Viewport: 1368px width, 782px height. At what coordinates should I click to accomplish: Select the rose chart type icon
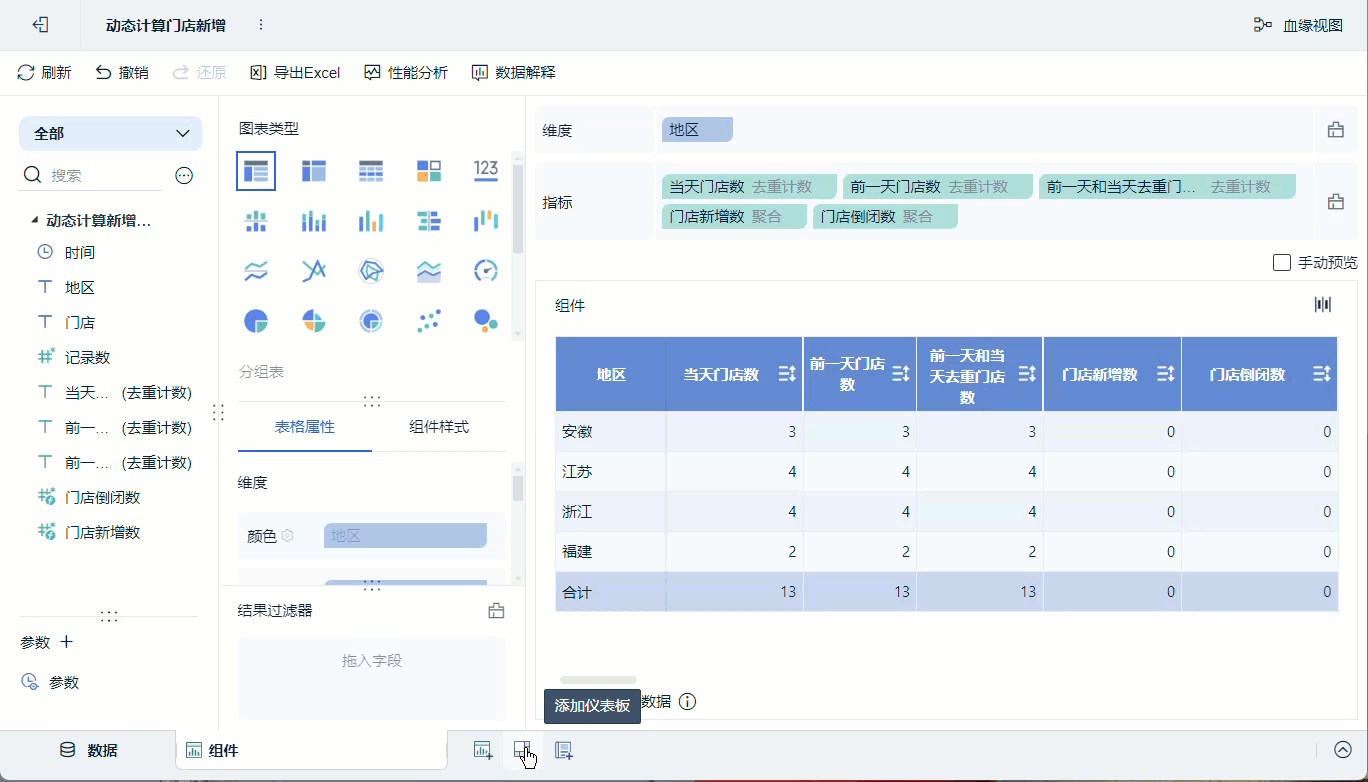tap(314, 321)
